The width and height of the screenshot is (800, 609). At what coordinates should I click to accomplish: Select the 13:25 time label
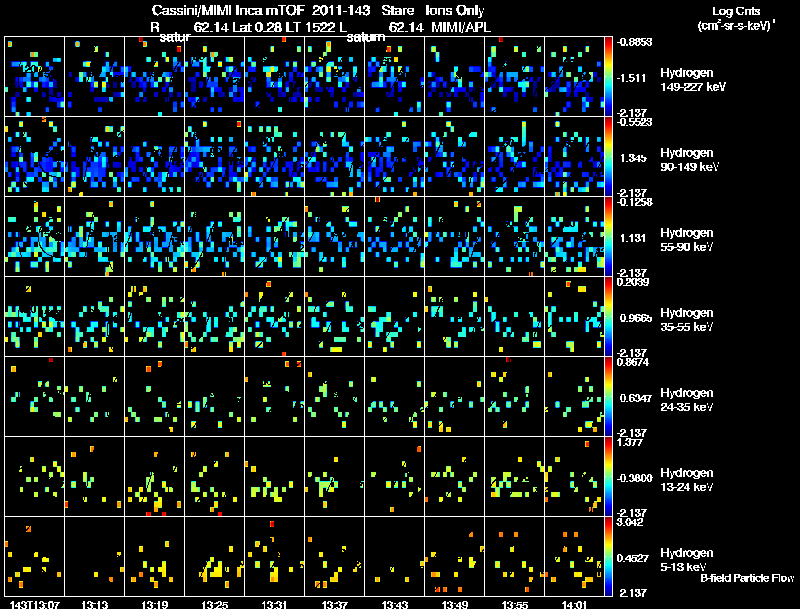tap(214, 603)
